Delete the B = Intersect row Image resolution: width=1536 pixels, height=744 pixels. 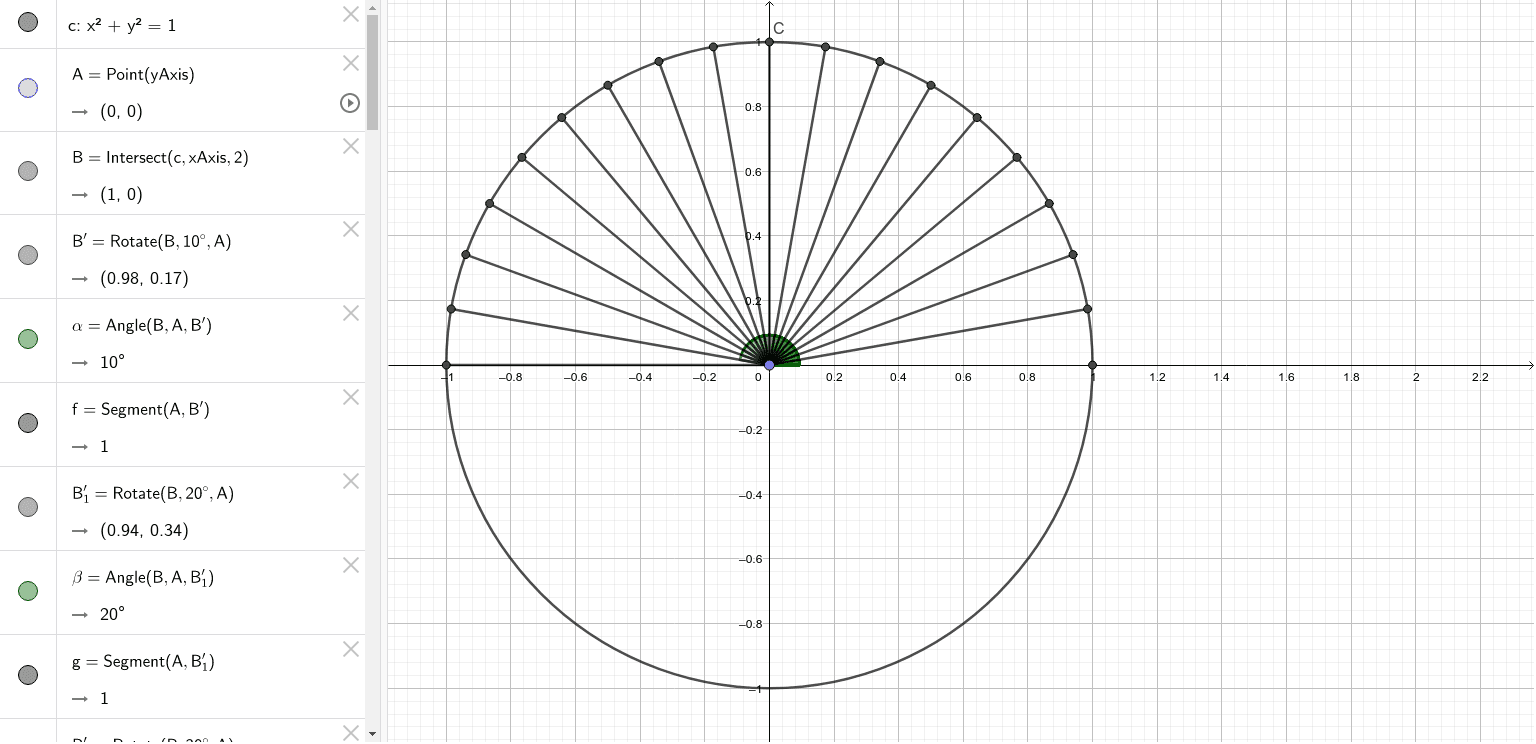click(x=350, y=146)
